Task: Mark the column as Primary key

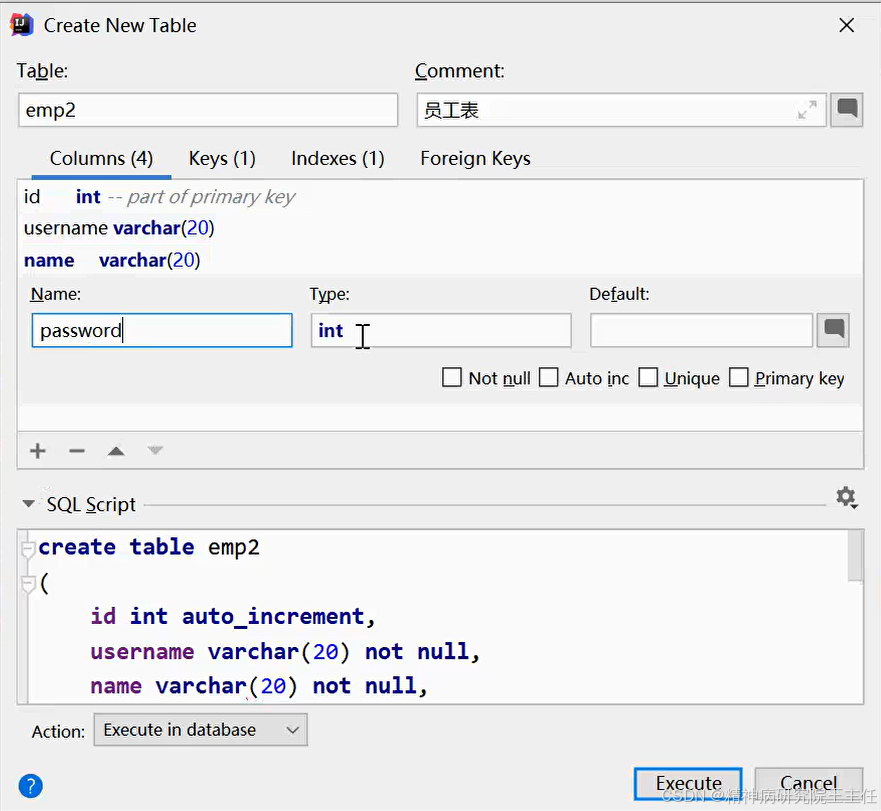Action: [738, 378]
